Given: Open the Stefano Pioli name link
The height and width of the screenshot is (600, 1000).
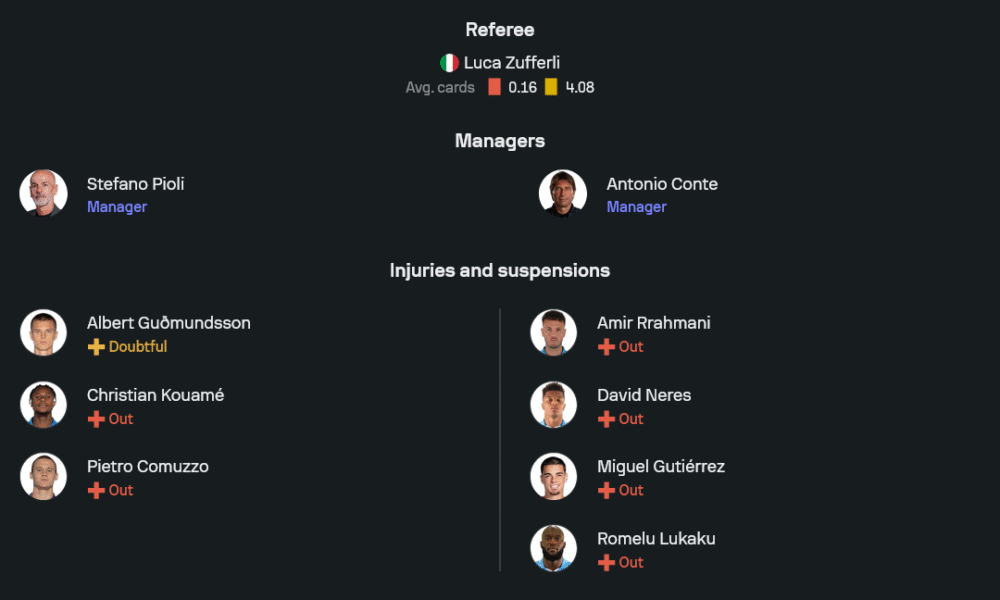Looking at the screenshot, I should [x=135, y=184].
